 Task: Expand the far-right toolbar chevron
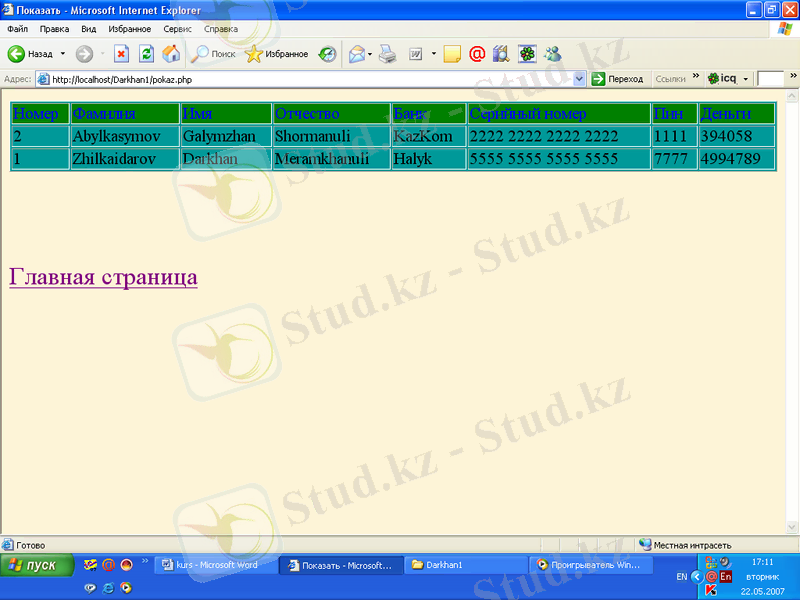793,76
